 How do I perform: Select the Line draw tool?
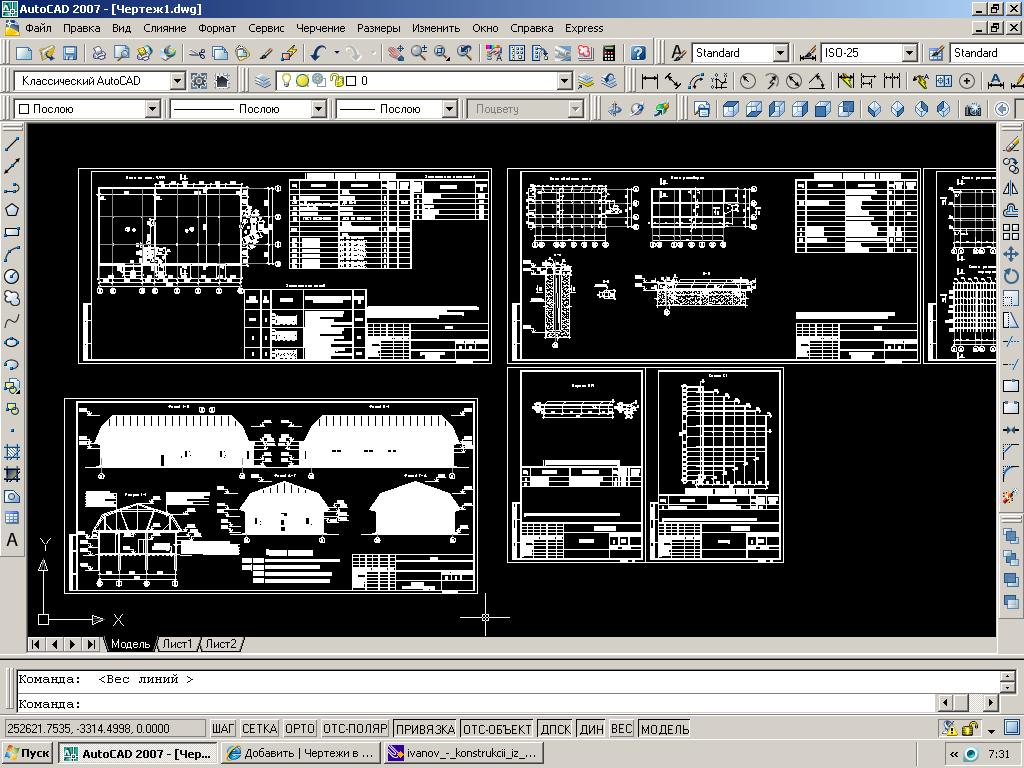tap(12, 144)
